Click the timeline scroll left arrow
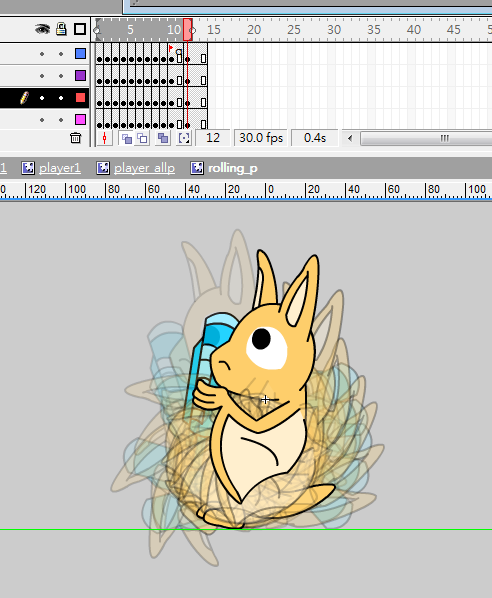The image size is (492, 598). (350, 138)
